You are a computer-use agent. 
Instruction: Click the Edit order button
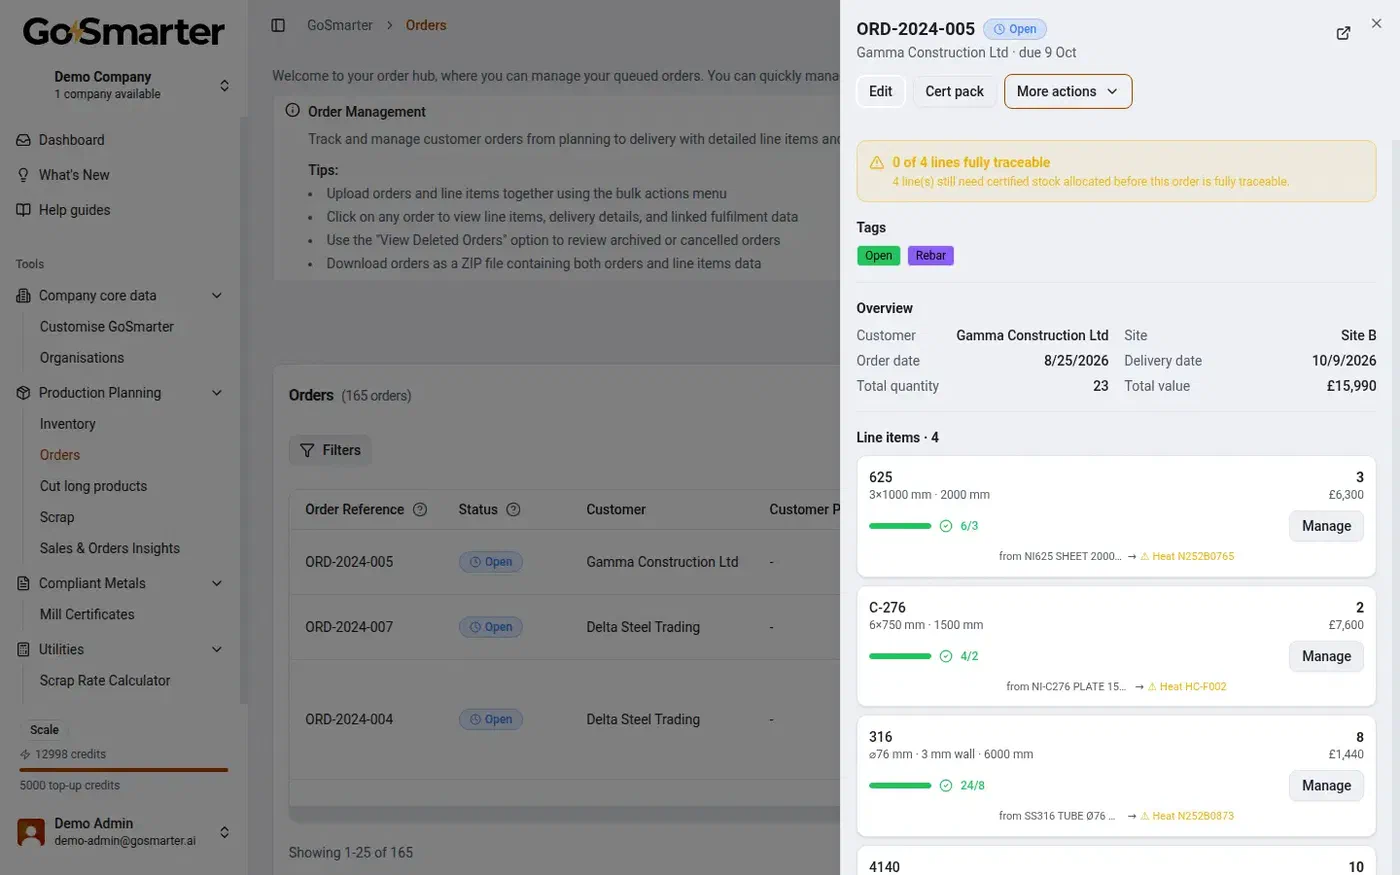click(880, 91)
